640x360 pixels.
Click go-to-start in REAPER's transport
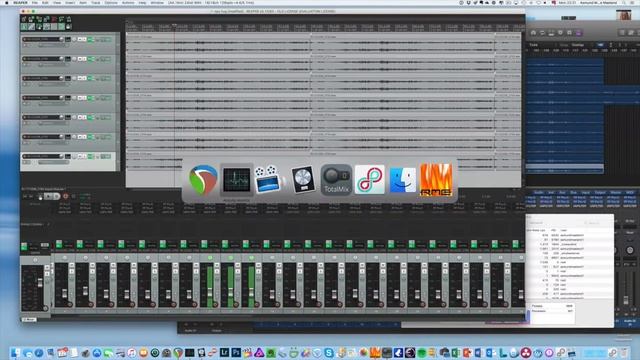(x=24, y=196)
